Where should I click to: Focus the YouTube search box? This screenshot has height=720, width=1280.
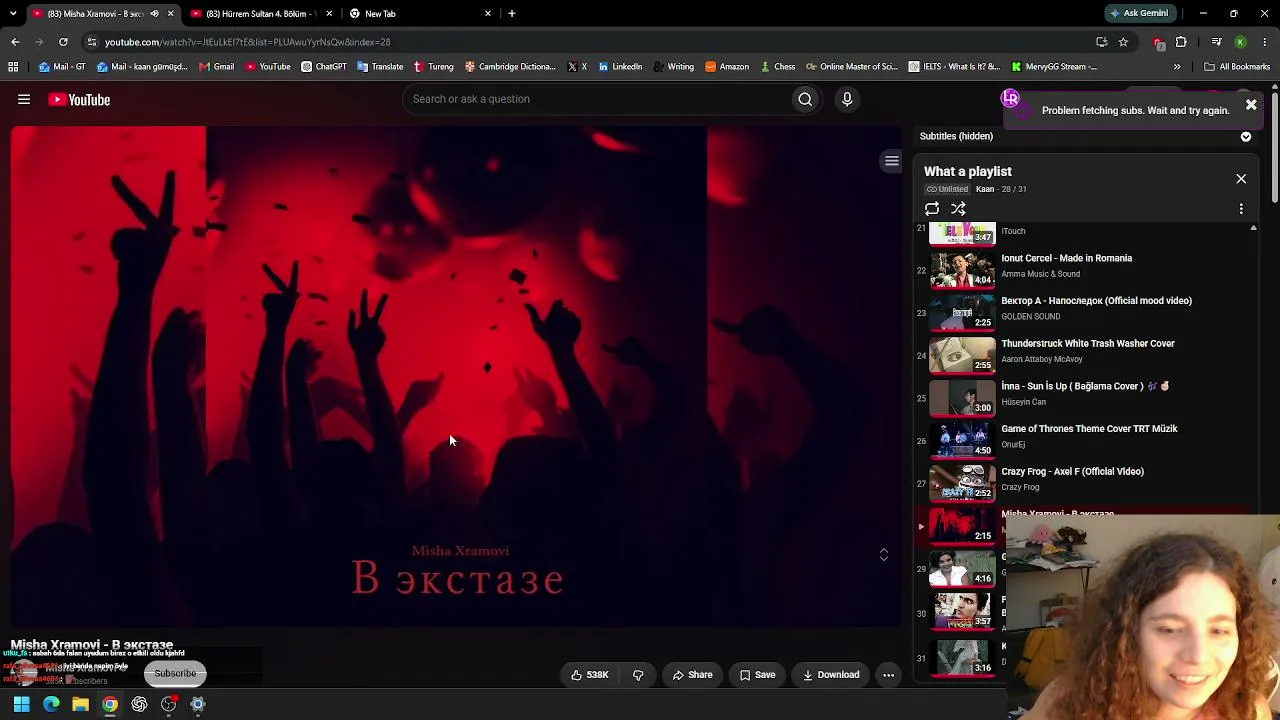point(598,99)
